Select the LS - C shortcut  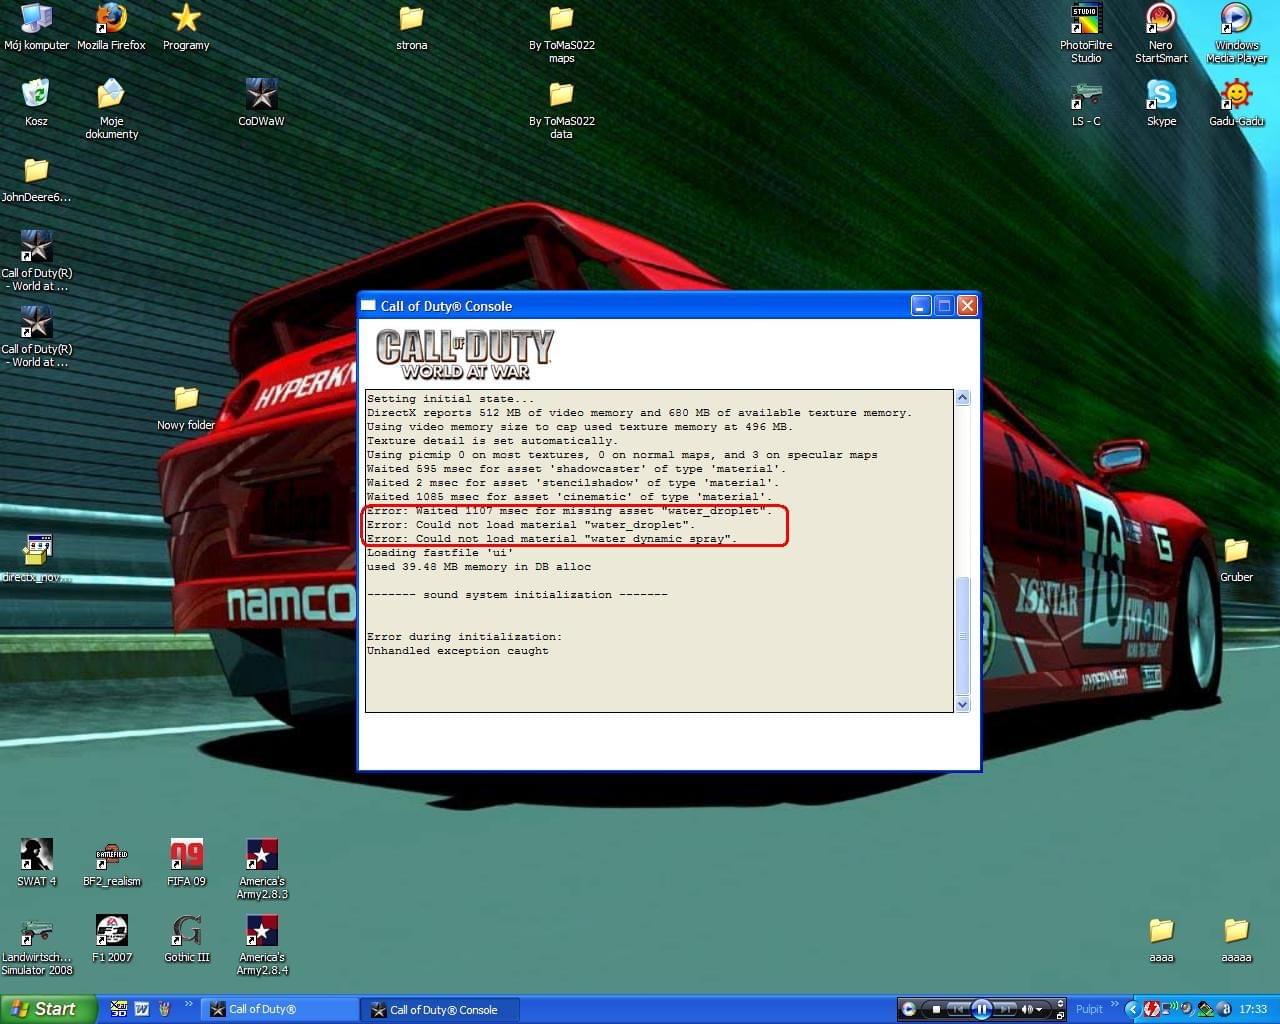1086,103
